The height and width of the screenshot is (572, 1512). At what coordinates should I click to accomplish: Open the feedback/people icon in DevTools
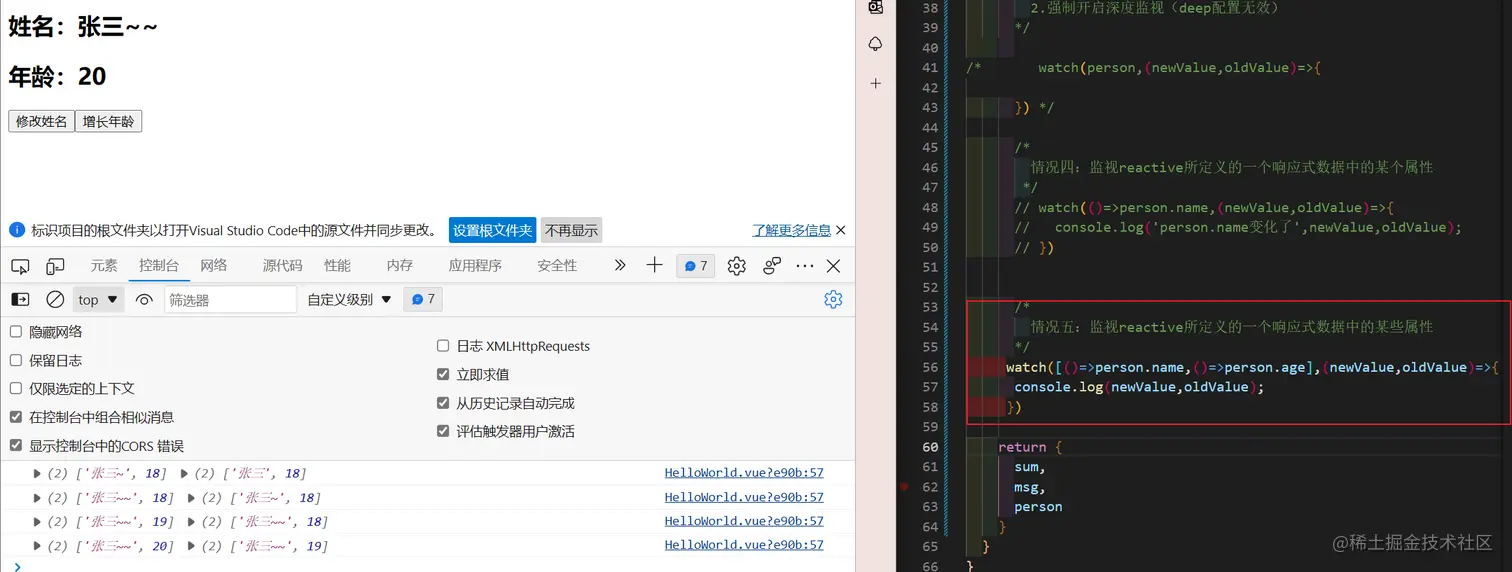pos(772,266)
